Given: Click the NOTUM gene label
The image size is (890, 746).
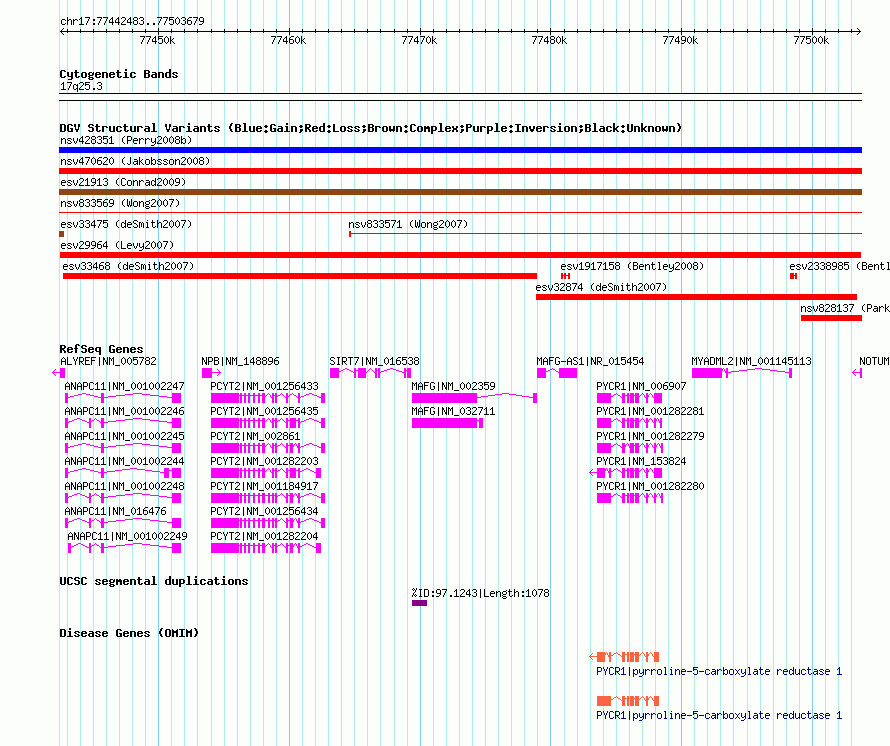Looking at the screenshot, I should 874,361.
